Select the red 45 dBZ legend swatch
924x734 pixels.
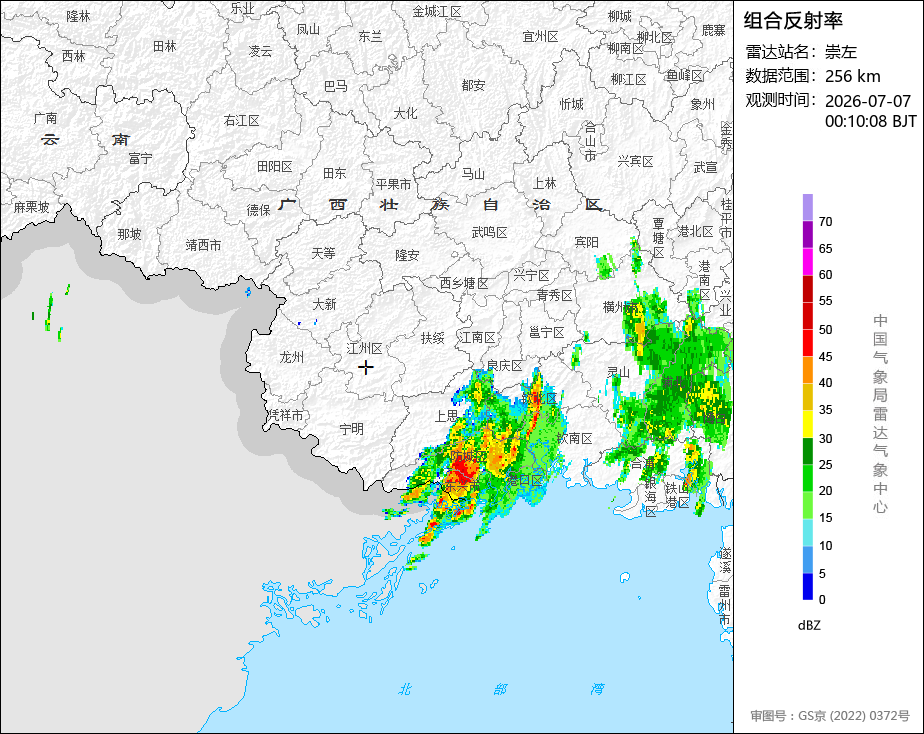(807, 343)
